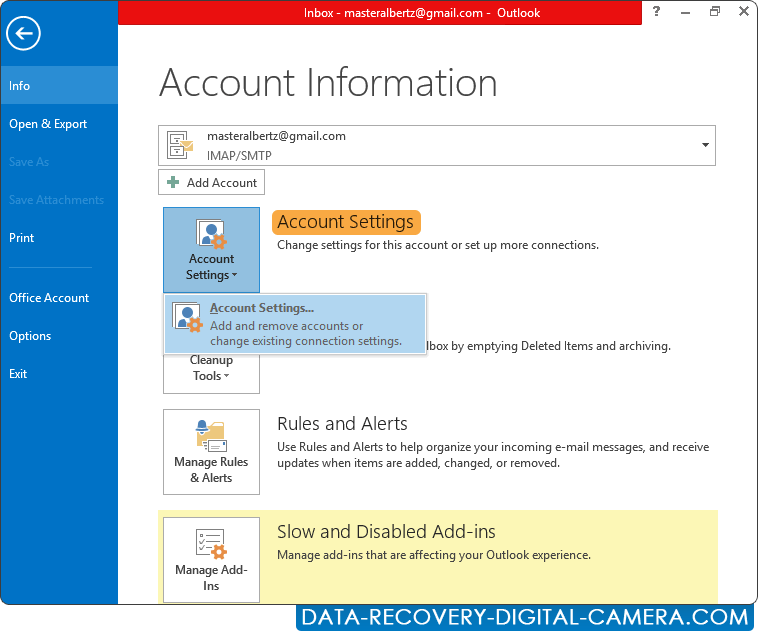This screenshot has width=758, height=631.
Task: Select Account Settings... popup menu entry
Action: [x=295, y=324]
